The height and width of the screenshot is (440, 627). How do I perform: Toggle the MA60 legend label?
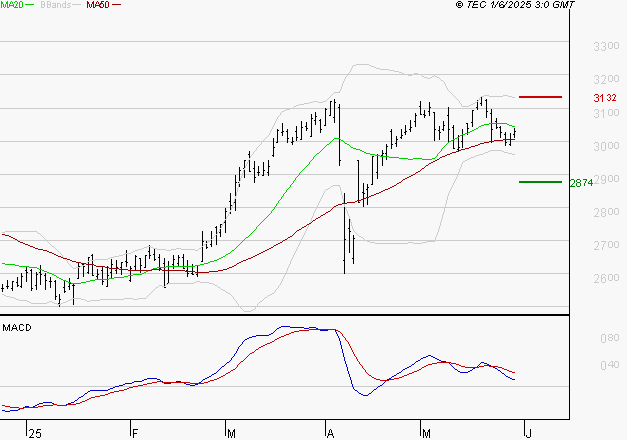(x=98, y=5)
